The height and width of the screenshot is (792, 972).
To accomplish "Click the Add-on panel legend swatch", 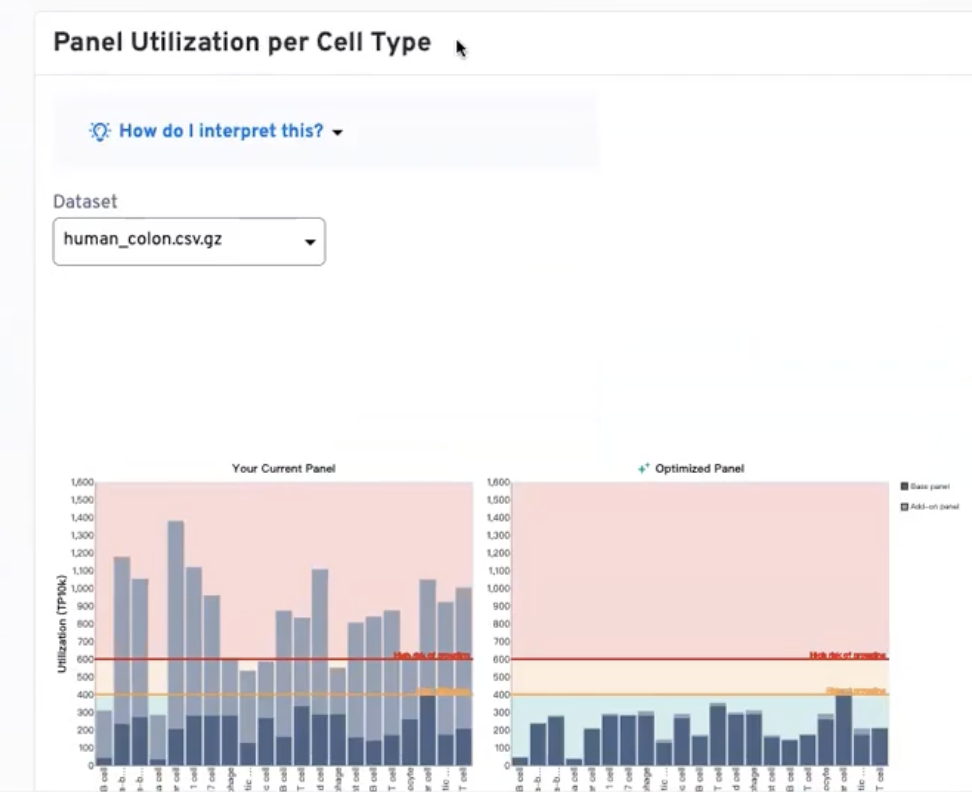I will pyautogui.click(x=905, y=507).
